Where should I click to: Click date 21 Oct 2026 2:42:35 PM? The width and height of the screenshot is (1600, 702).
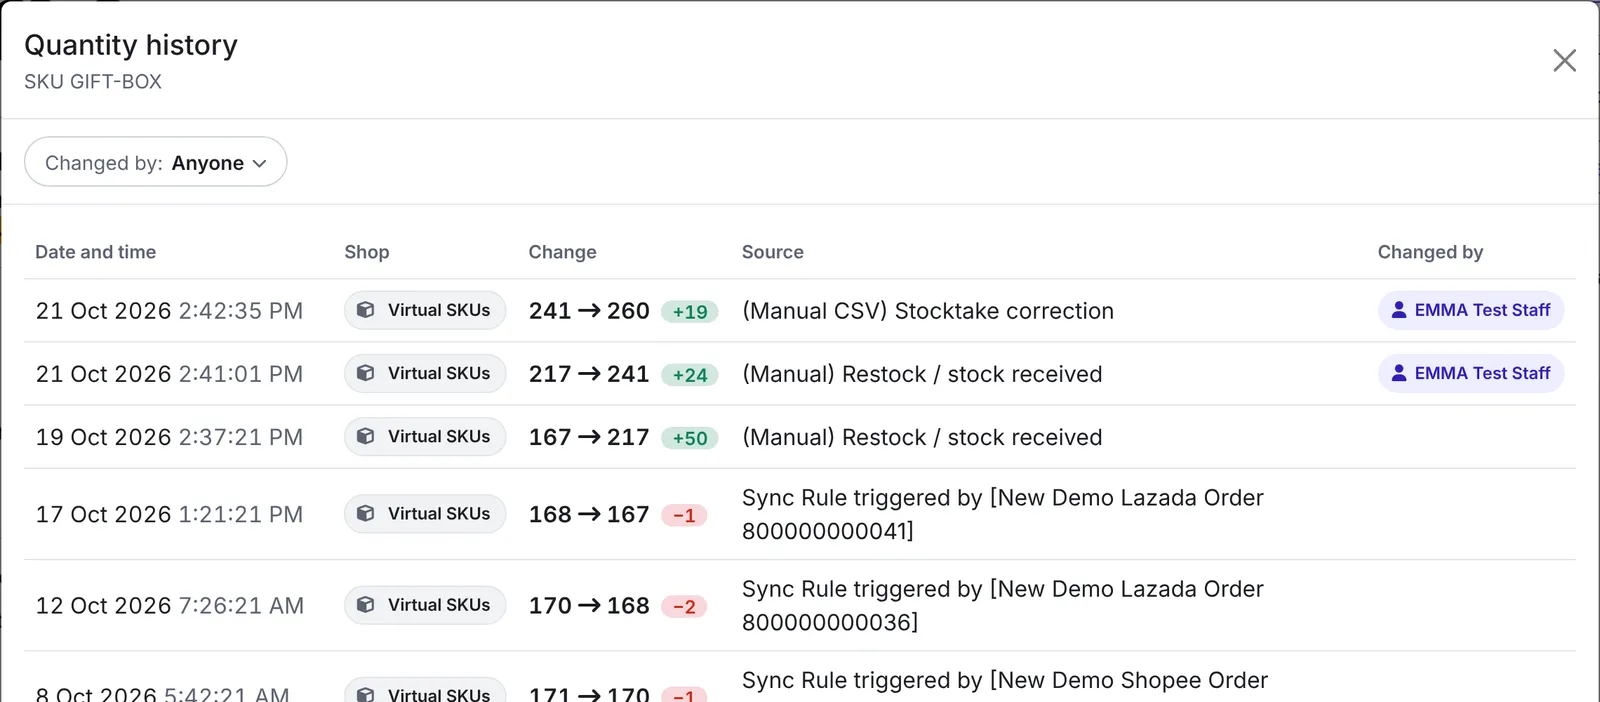coord(169,311)
